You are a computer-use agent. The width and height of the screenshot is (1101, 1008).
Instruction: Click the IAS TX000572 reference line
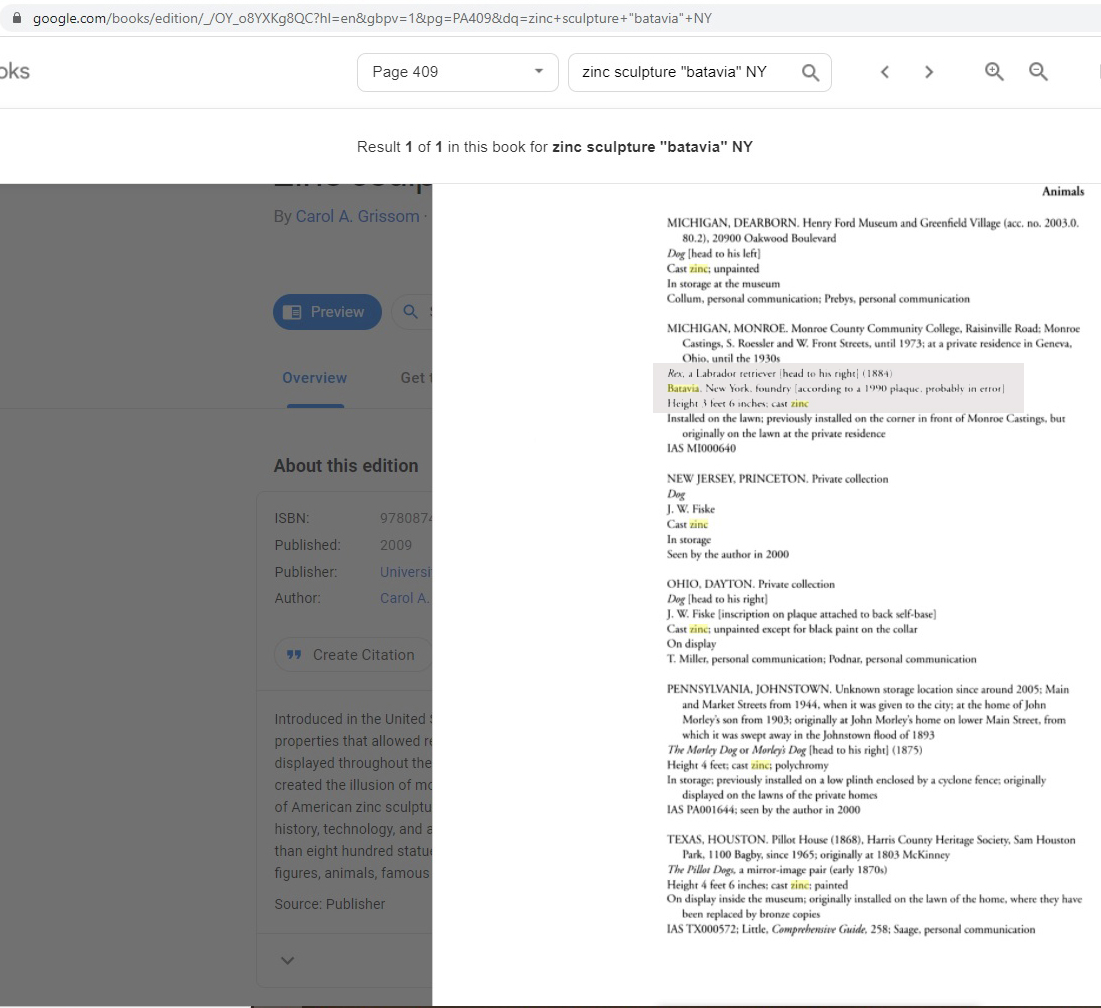(851, 929)
